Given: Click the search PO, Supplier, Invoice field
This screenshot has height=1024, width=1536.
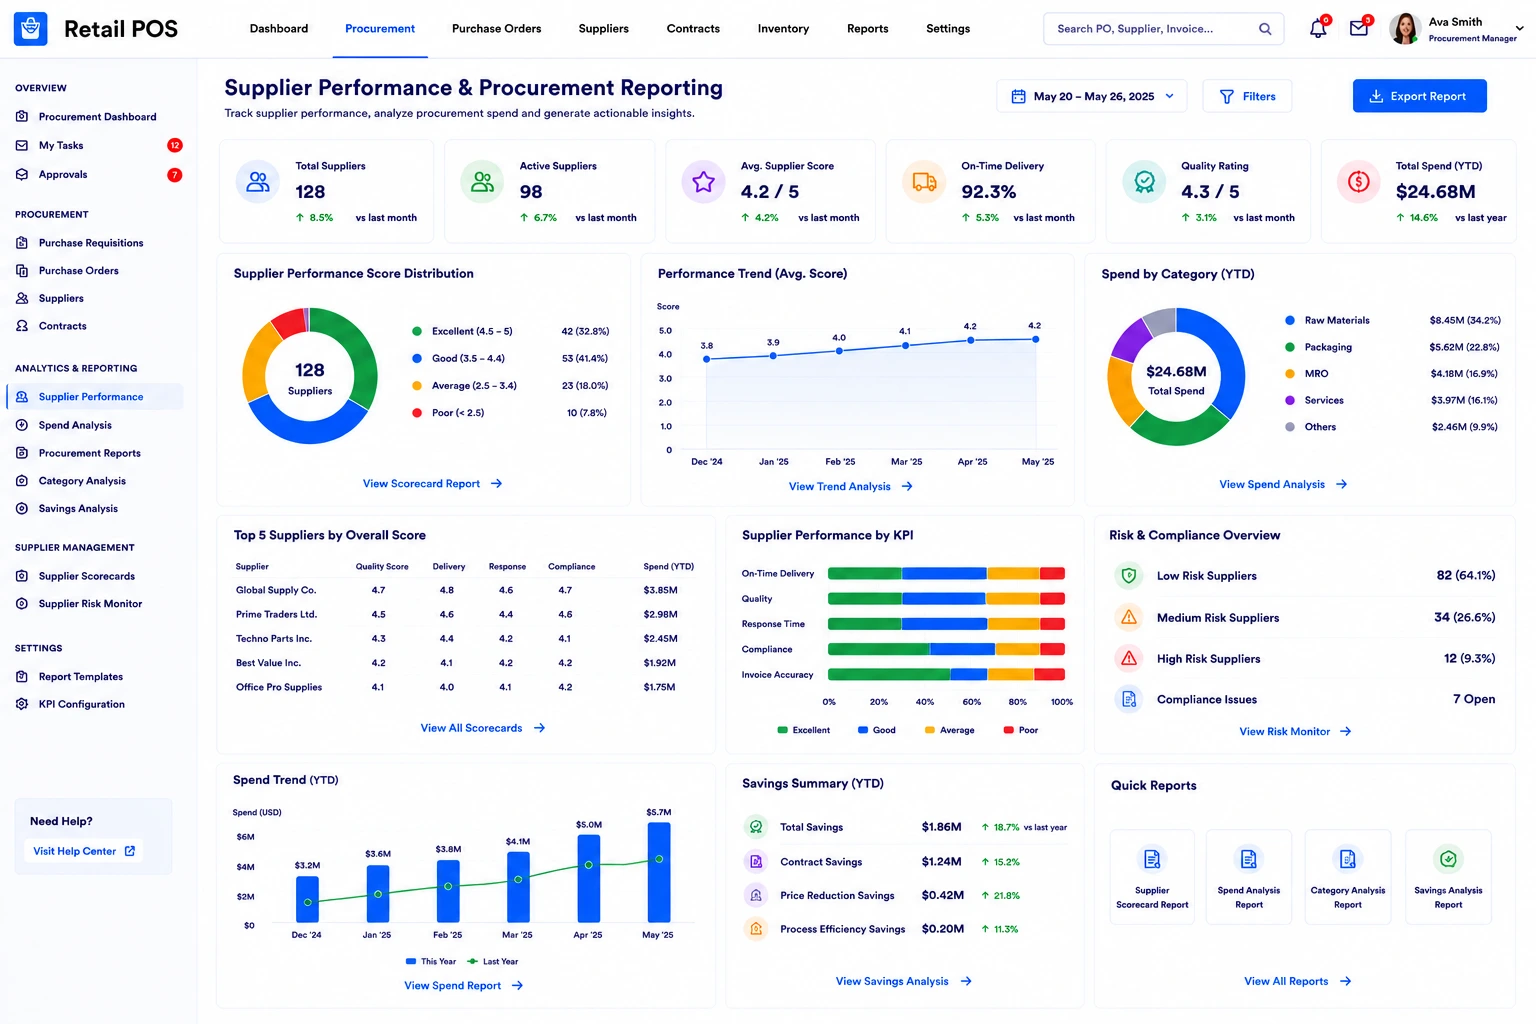Looking at the screenshot, I should pos(1163,29).
